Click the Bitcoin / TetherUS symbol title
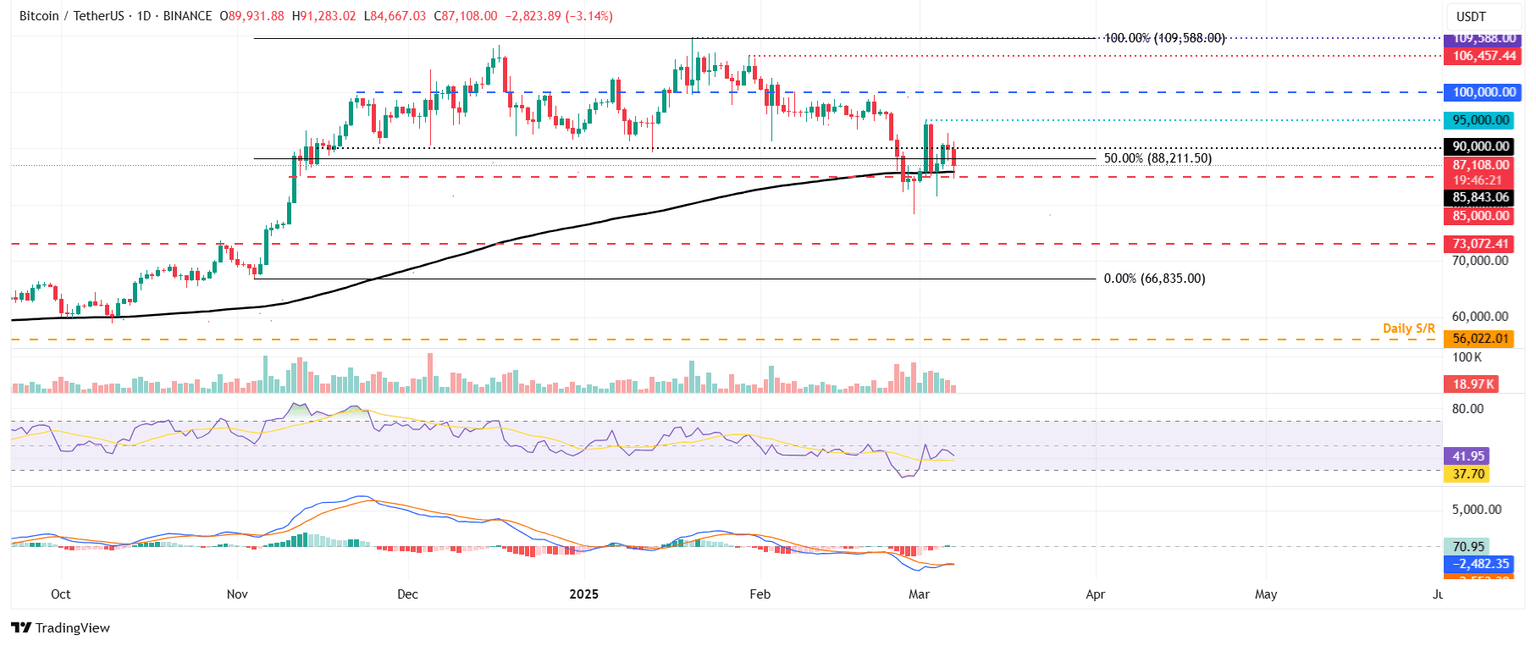Screen dimensions: 1536x646 pyautogui.click(x=75, y=16)
